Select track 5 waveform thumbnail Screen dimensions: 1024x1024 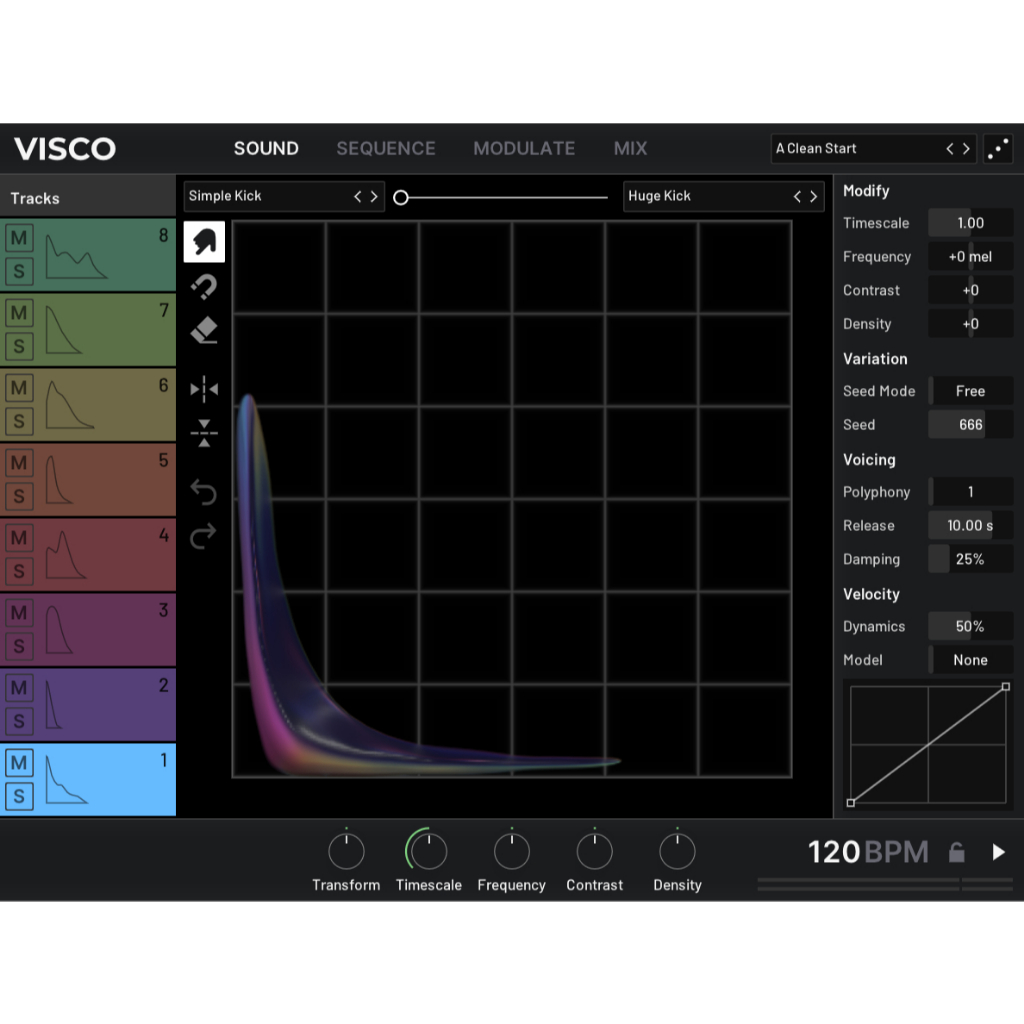[x=58, y=480]
